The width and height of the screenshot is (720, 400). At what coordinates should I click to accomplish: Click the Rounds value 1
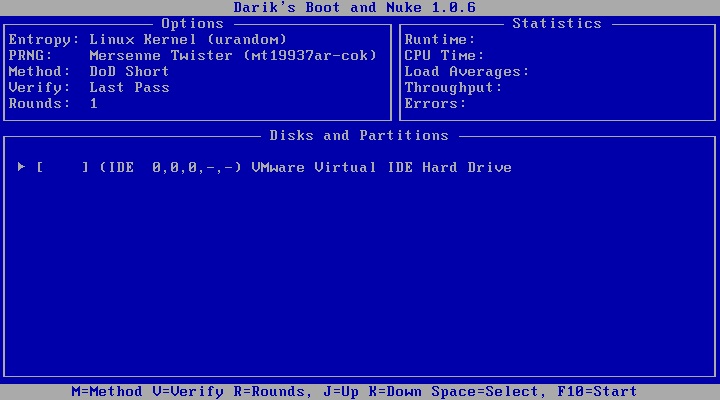[94, 104]
